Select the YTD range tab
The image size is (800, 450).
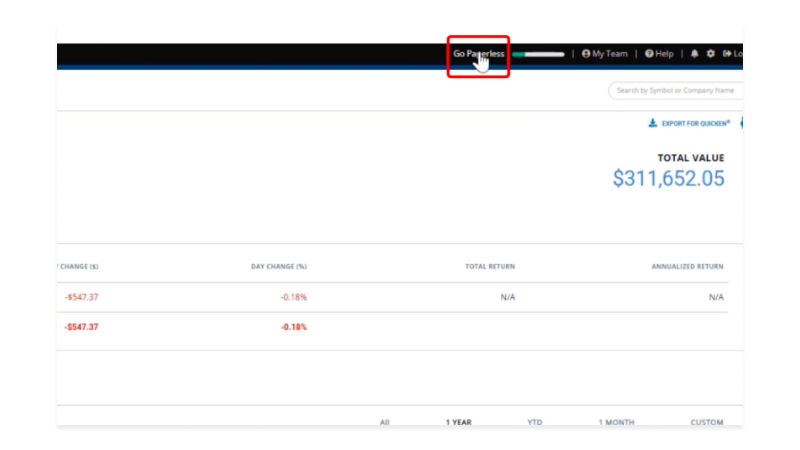pyautogui.click(x=535, y=422)
